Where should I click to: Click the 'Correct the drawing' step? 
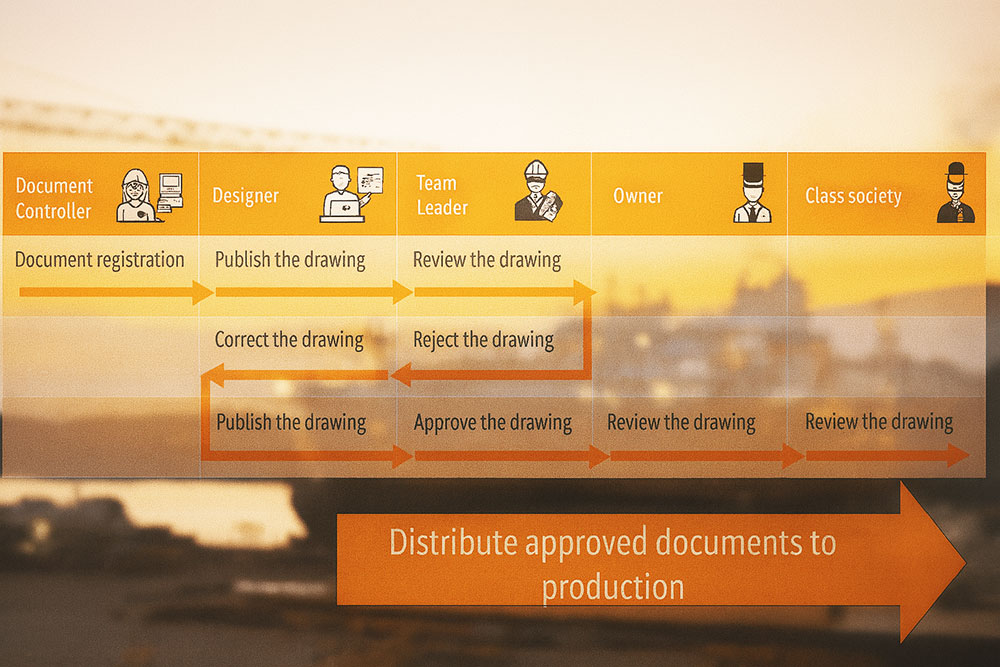(x=289, y=340)
